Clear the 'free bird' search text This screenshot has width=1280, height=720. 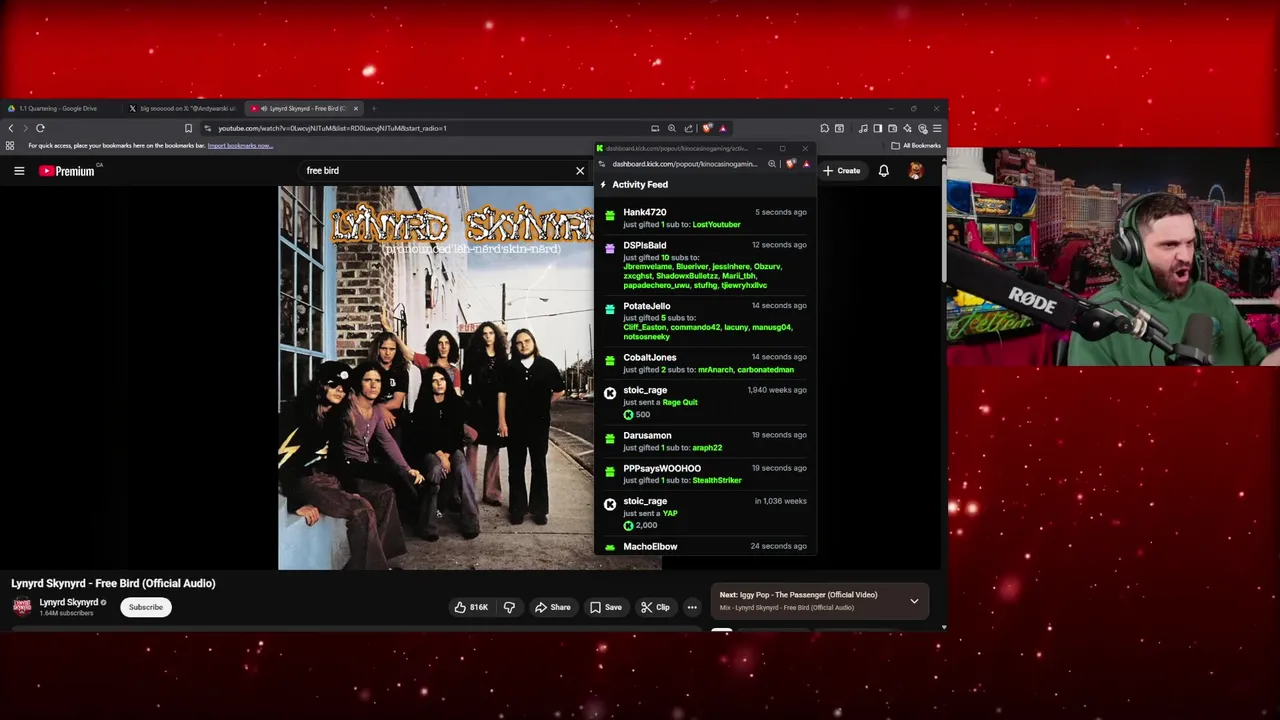tap(580, 171)
